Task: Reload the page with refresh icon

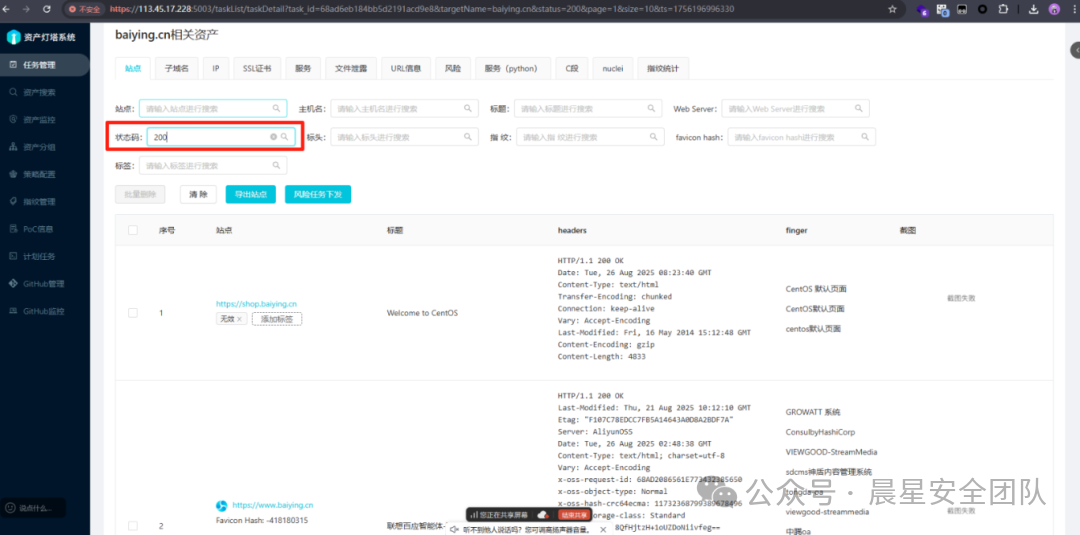Action: 46,9
